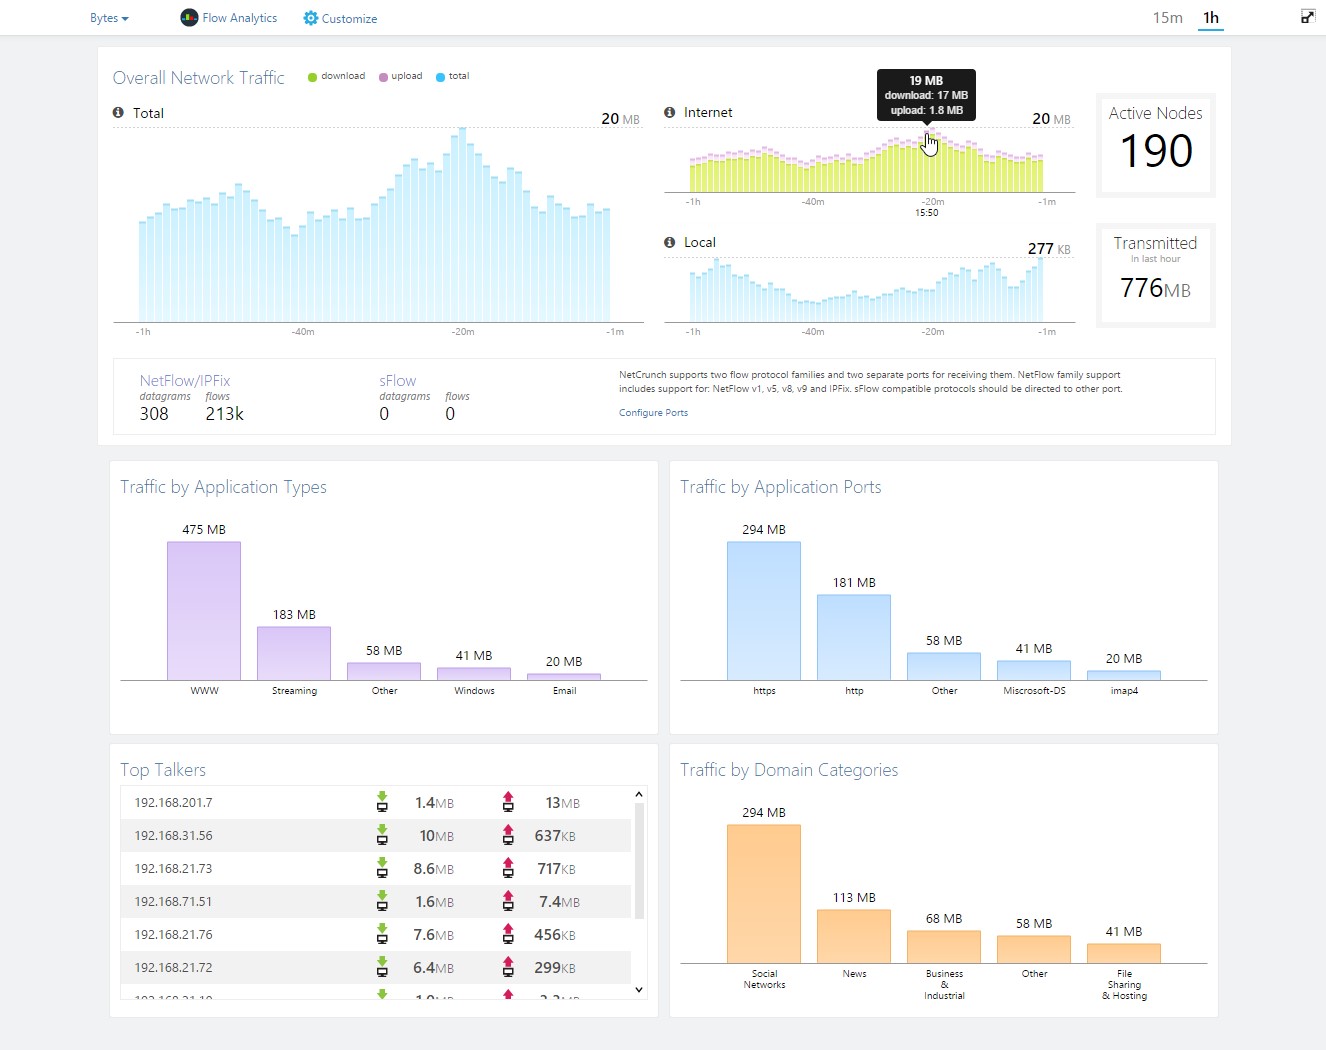
Task: Open the Customize gear settings
Action: [310, 18]
